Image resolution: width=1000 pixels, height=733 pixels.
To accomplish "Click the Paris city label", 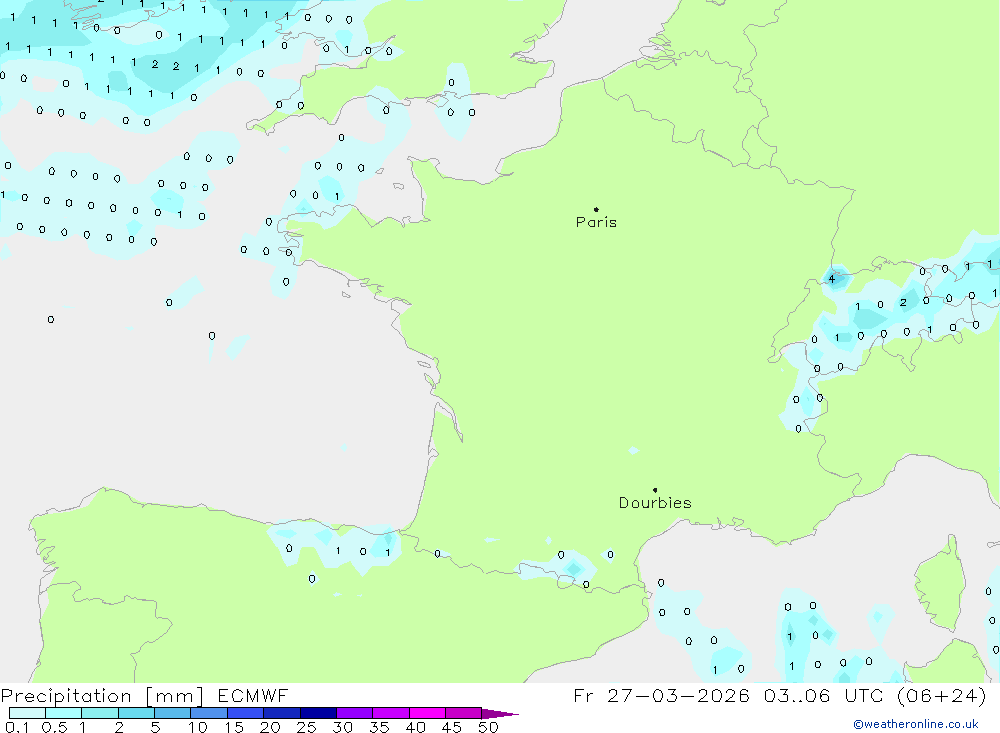I will click(x=596, y=222).
